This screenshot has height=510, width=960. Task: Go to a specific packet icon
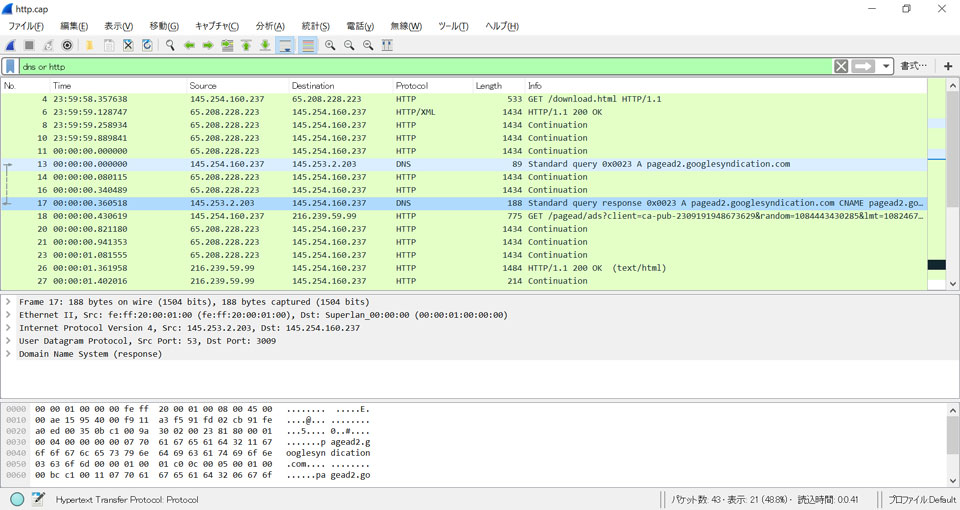coord(227,45)
